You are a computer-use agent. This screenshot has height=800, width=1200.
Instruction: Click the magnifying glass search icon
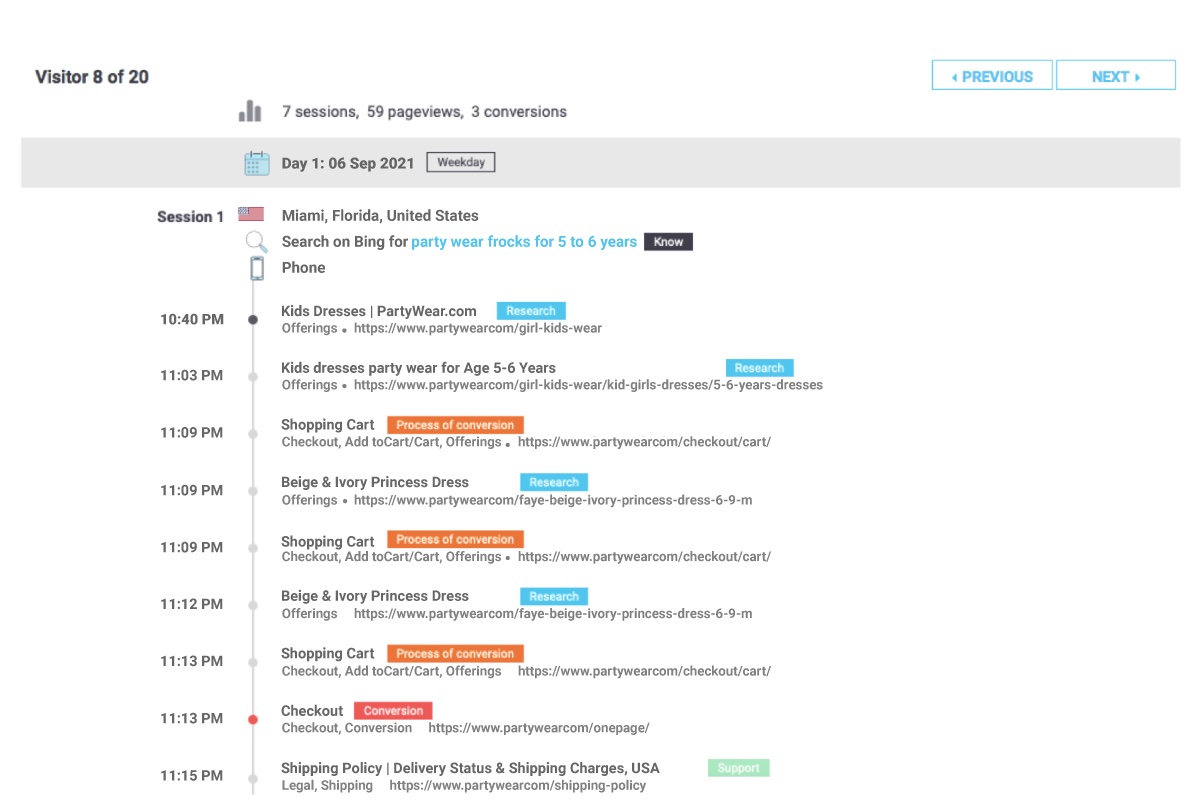click(255, 241)
